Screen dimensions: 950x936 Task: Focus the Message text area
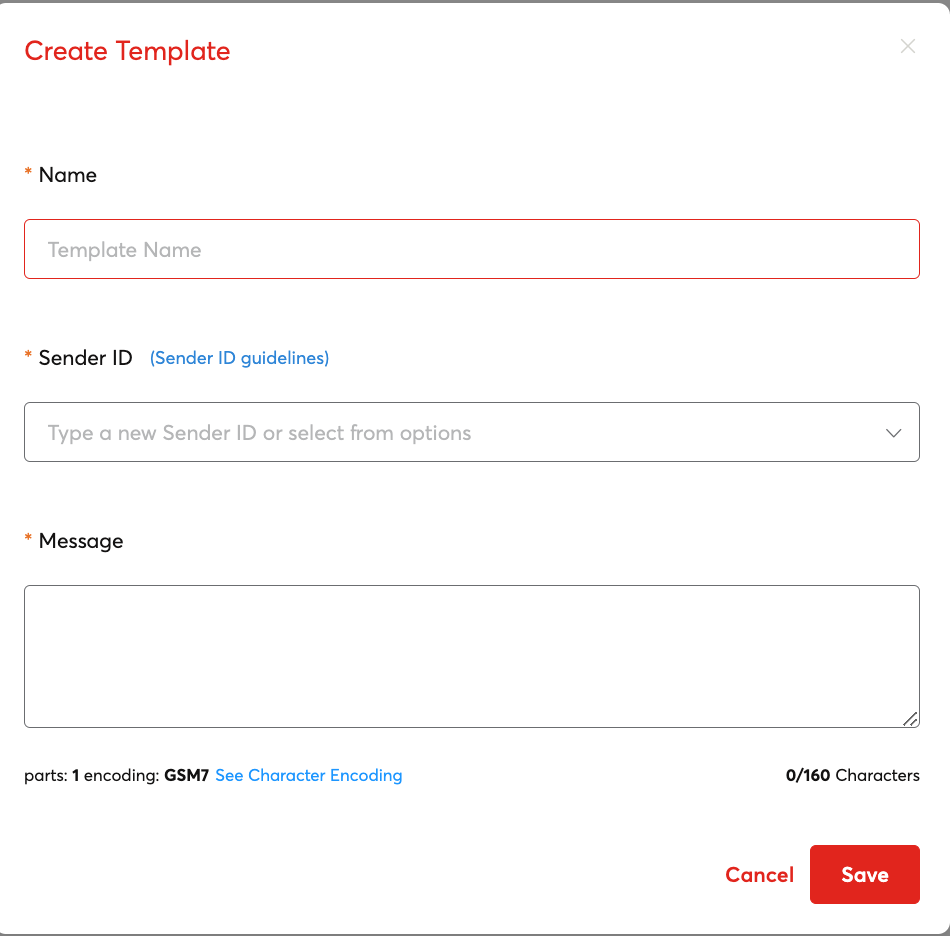(x=471, y=656)
